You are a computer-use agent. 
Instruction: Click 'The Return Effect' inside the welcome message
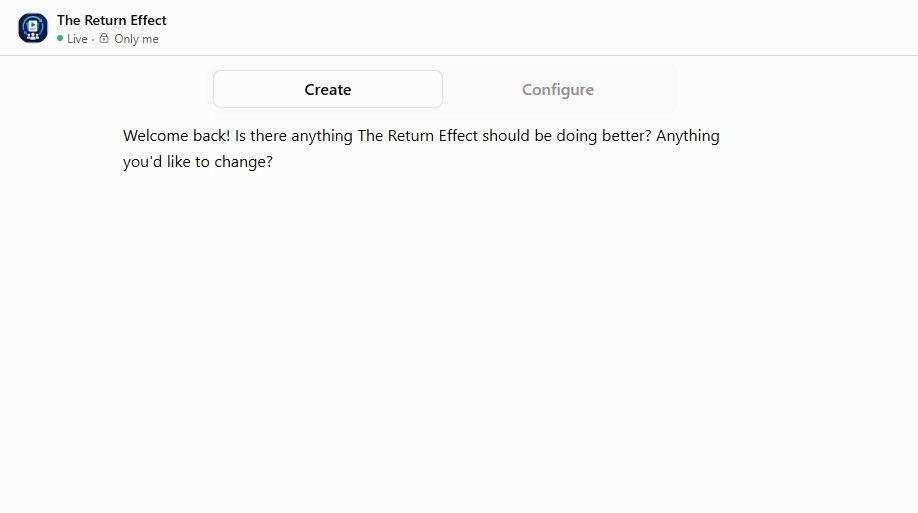tap(417, 136)
